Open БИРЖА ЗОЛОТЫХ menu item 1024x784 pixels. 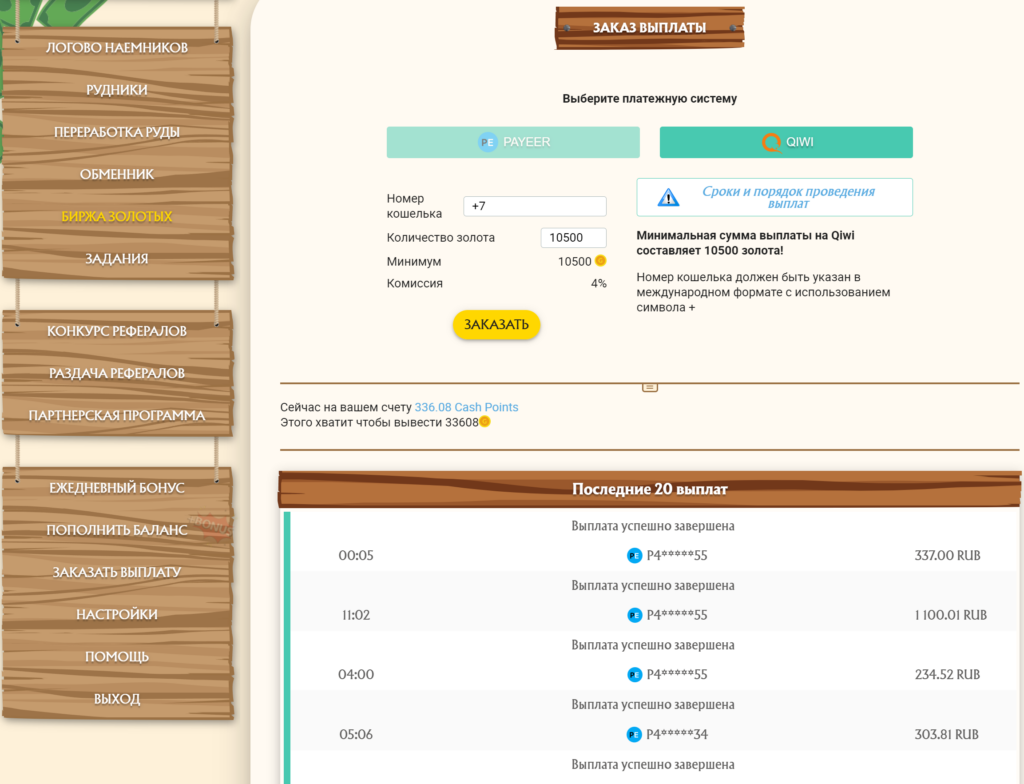coord(117,216)
